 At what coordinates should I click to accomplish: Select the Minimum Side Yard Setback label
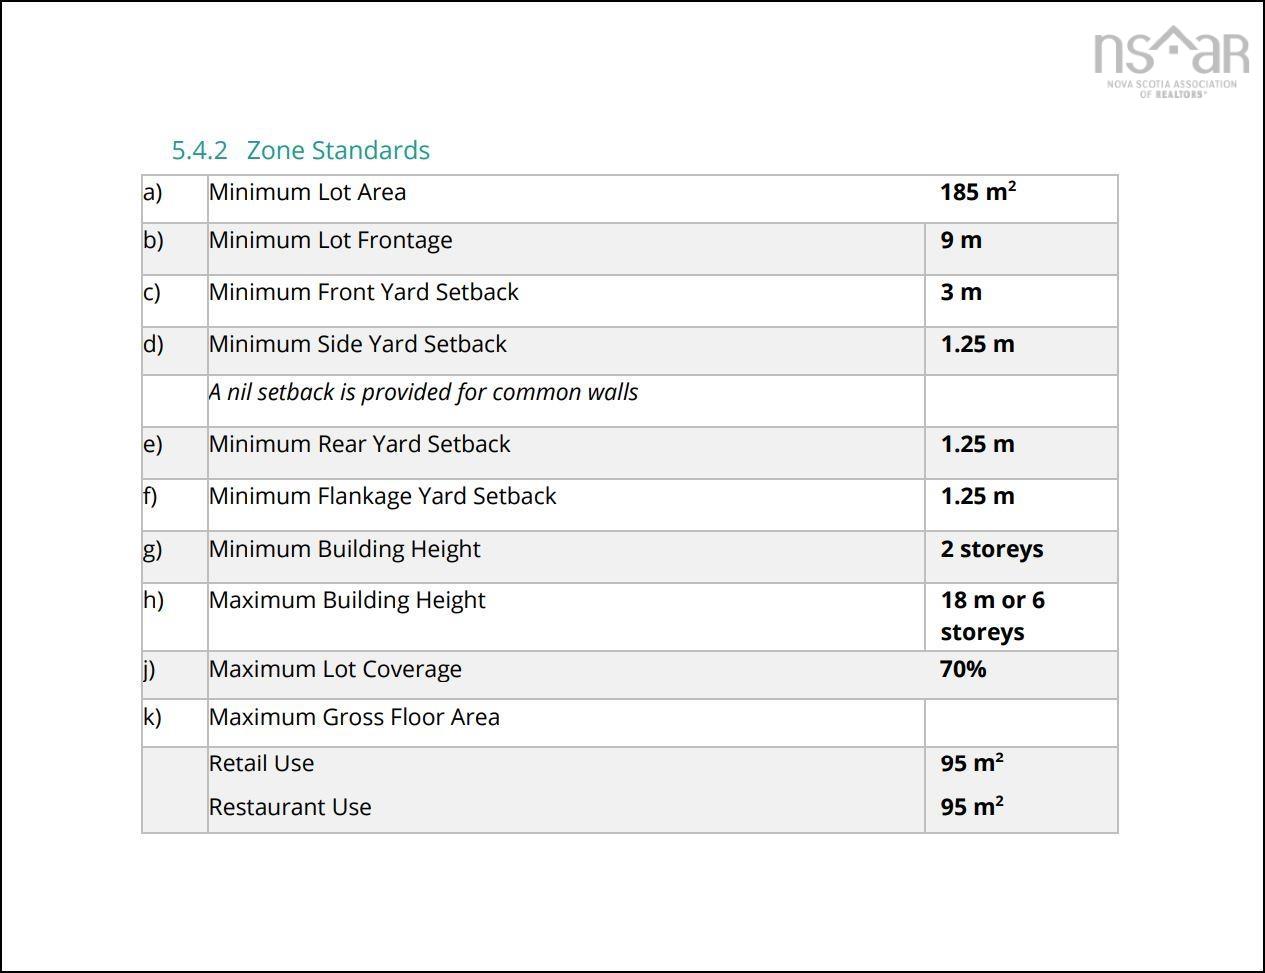coord(357,344)
